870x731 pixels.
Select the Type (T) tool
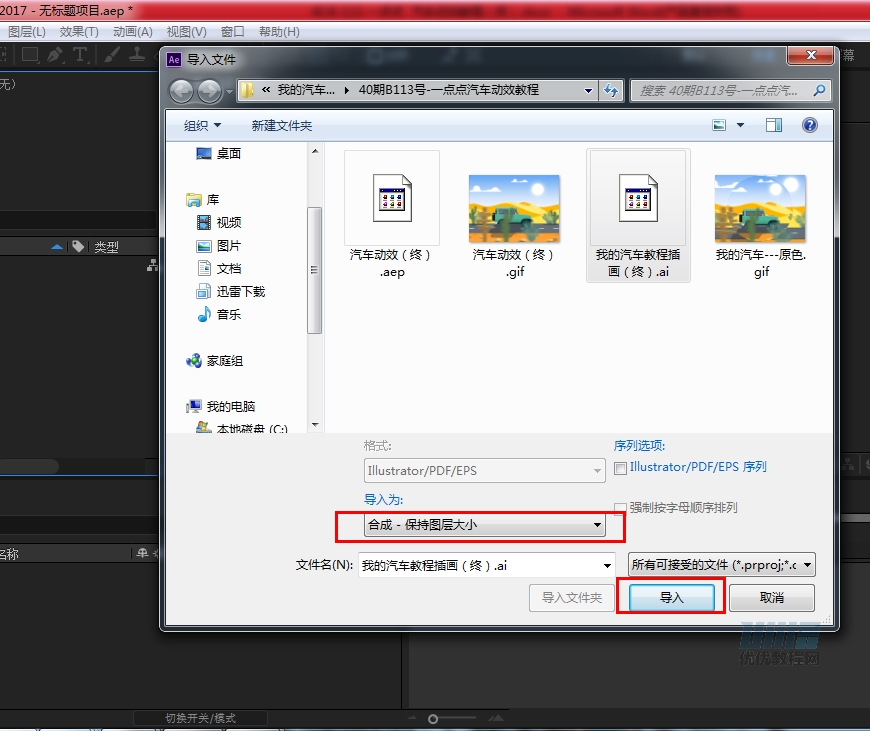point(80,55)
